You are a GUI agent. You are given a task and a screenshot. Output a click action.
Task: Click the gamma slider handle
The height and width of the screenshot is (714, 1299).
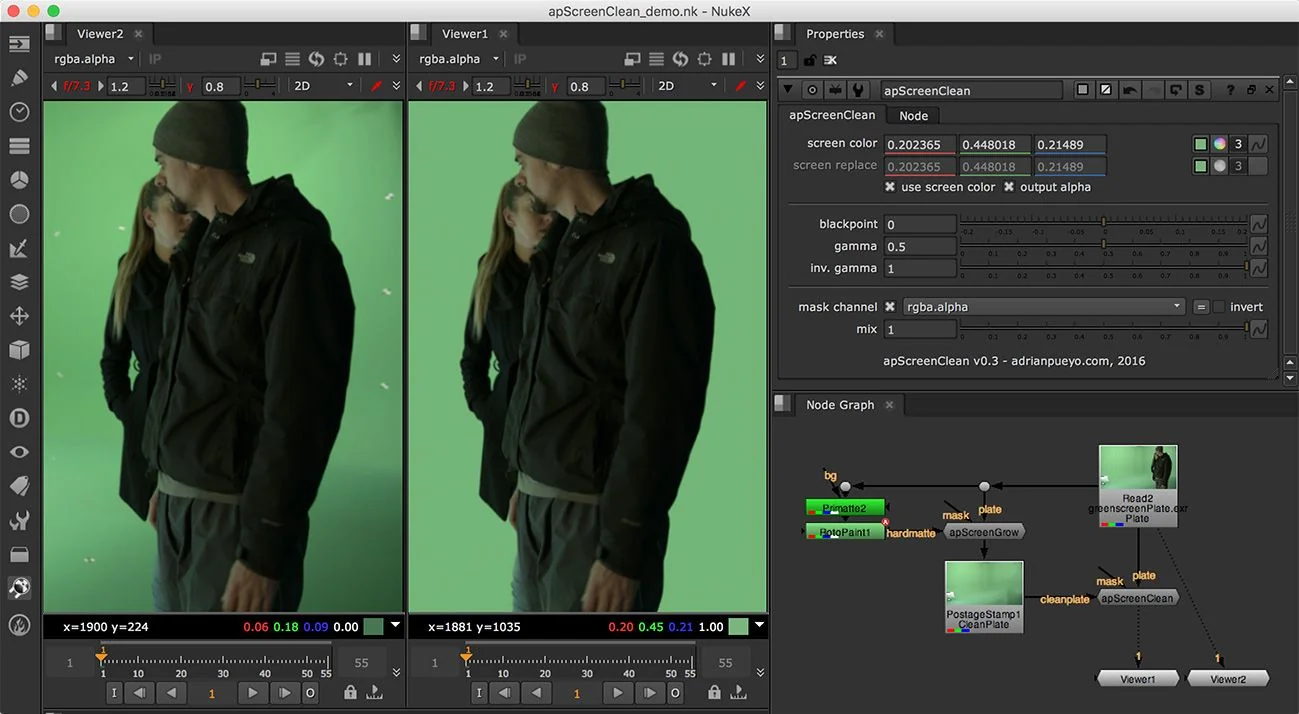pyautogui.click(x=1104, y=246)
